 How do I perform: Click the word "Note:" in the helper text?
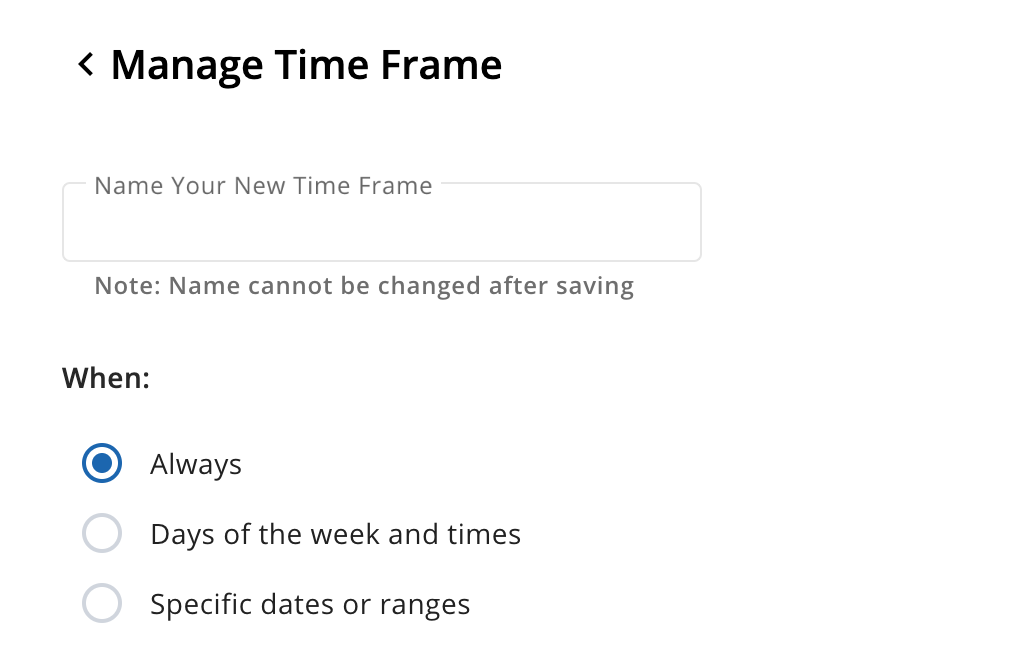pyautogui.click(x=128, y=286)
